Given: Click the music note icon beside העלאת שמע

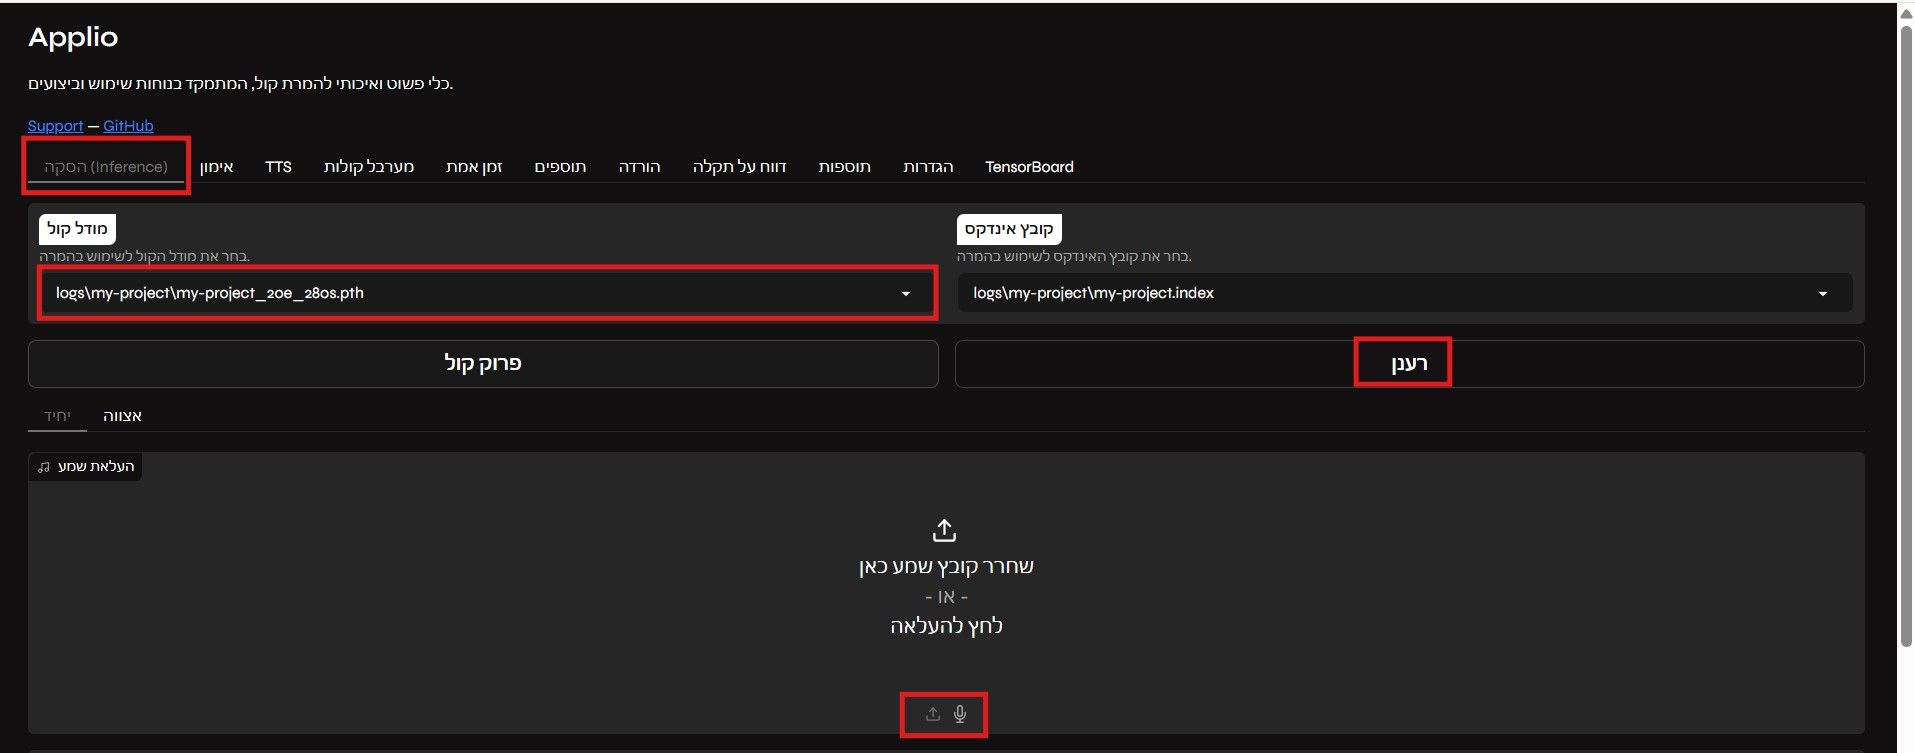Looking at the screenshot, I should tap(44, 467).
